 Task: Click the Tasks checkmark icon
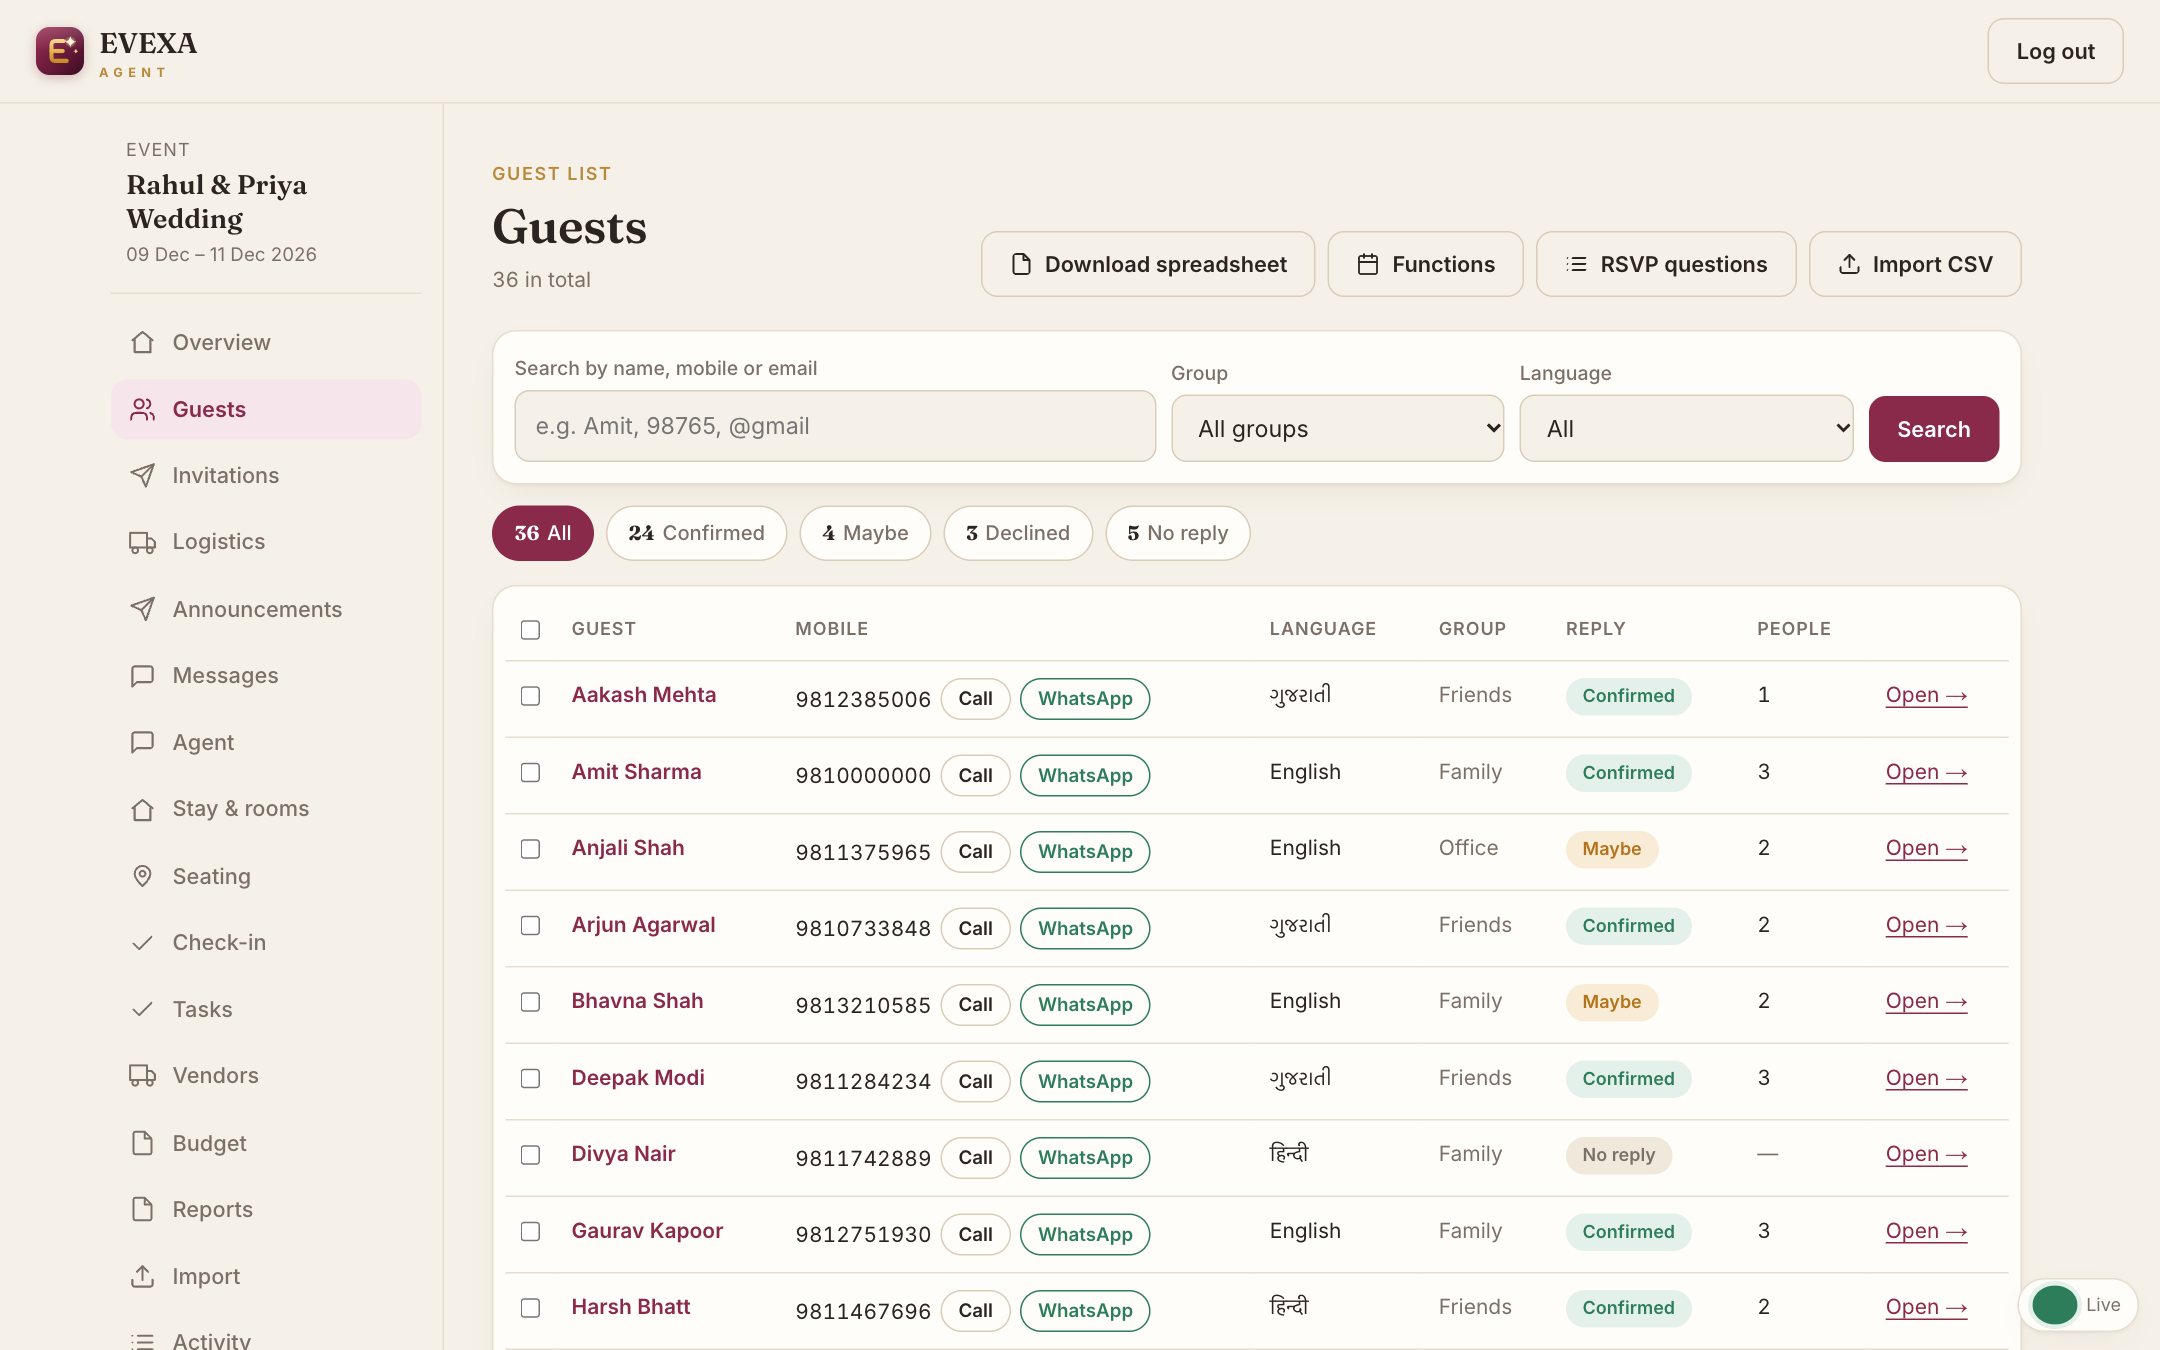(x=143, y=1009)
